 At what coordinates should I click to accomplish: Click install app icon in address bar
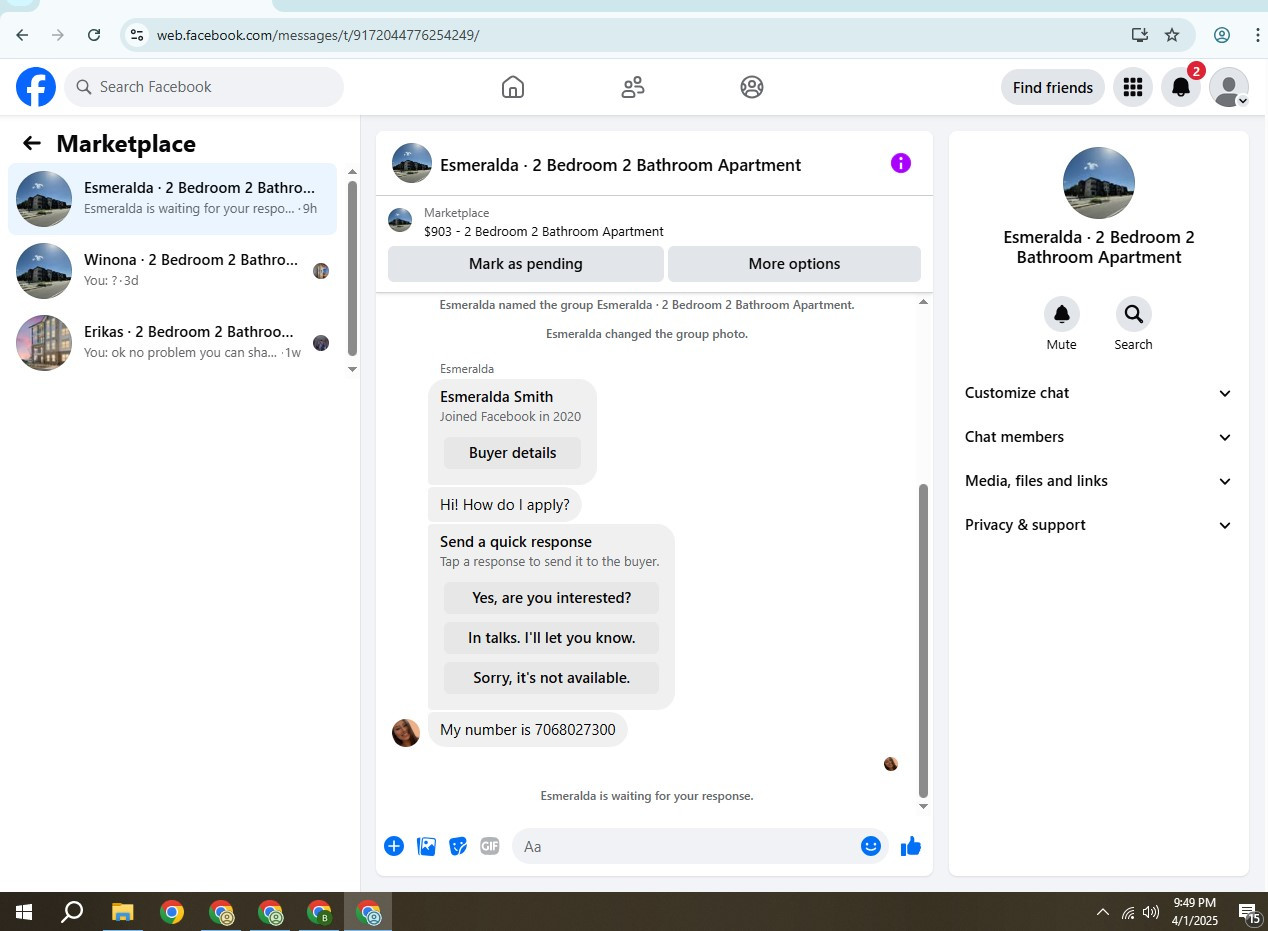coord(1139,35)
